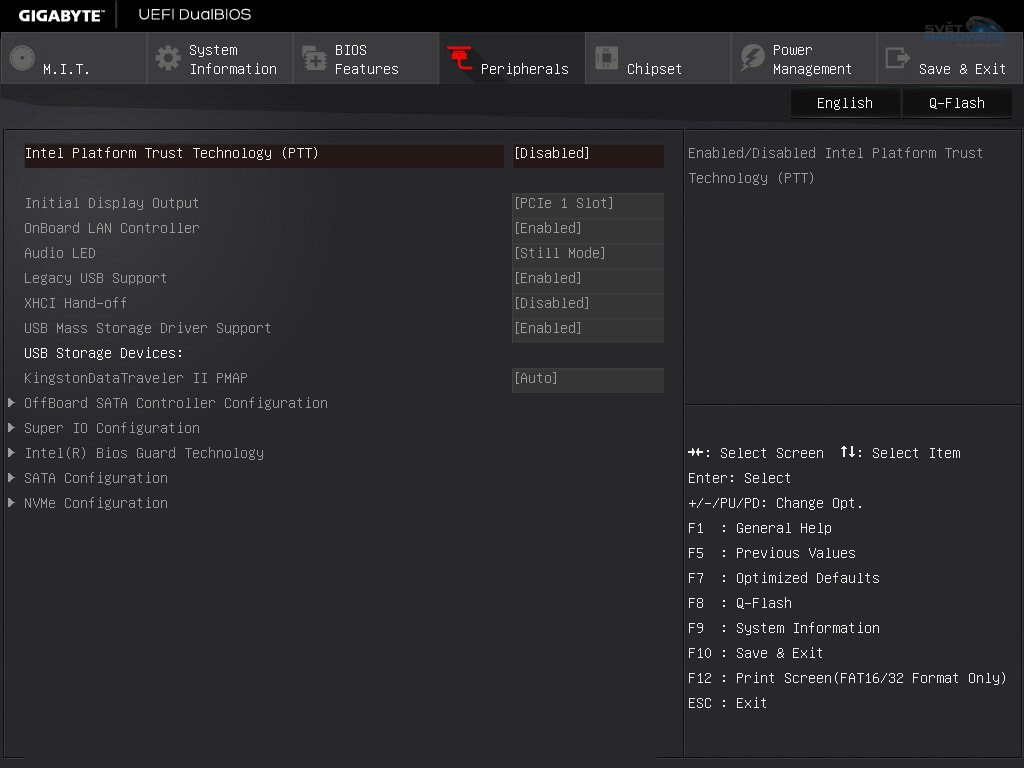Select KingstonDataTraveler II PMAP Auto field

tap(587, 379)
